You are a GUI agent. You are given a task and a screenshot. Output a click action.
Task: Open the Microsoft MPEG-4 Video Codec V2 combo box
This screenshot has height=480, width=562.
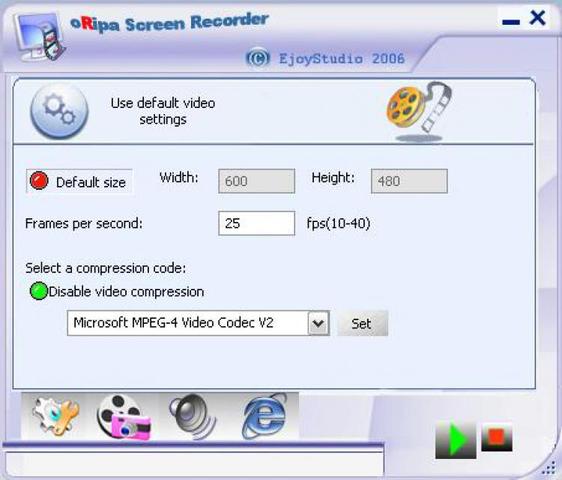pyautogui.click(x=198, y=323)
